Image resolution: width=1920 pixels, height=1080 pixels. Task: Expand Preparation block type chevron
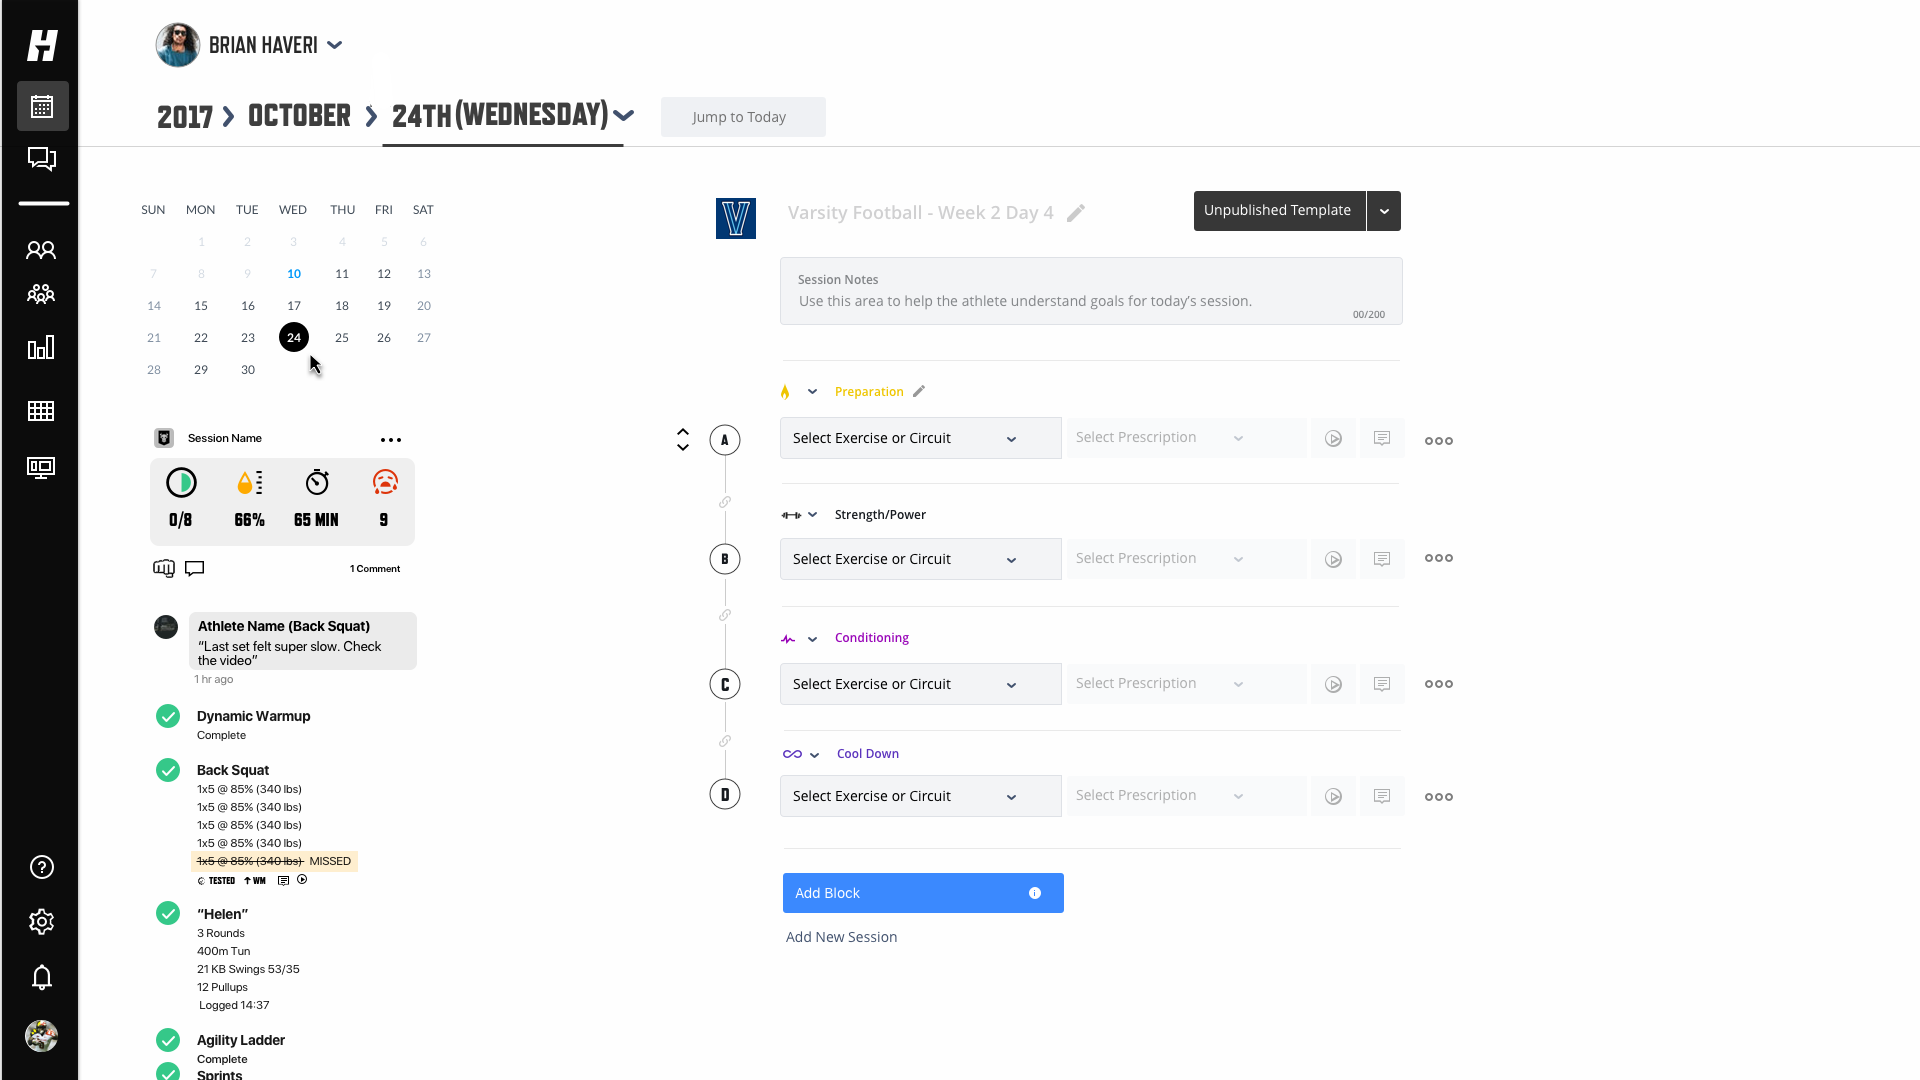pos(812,392)
